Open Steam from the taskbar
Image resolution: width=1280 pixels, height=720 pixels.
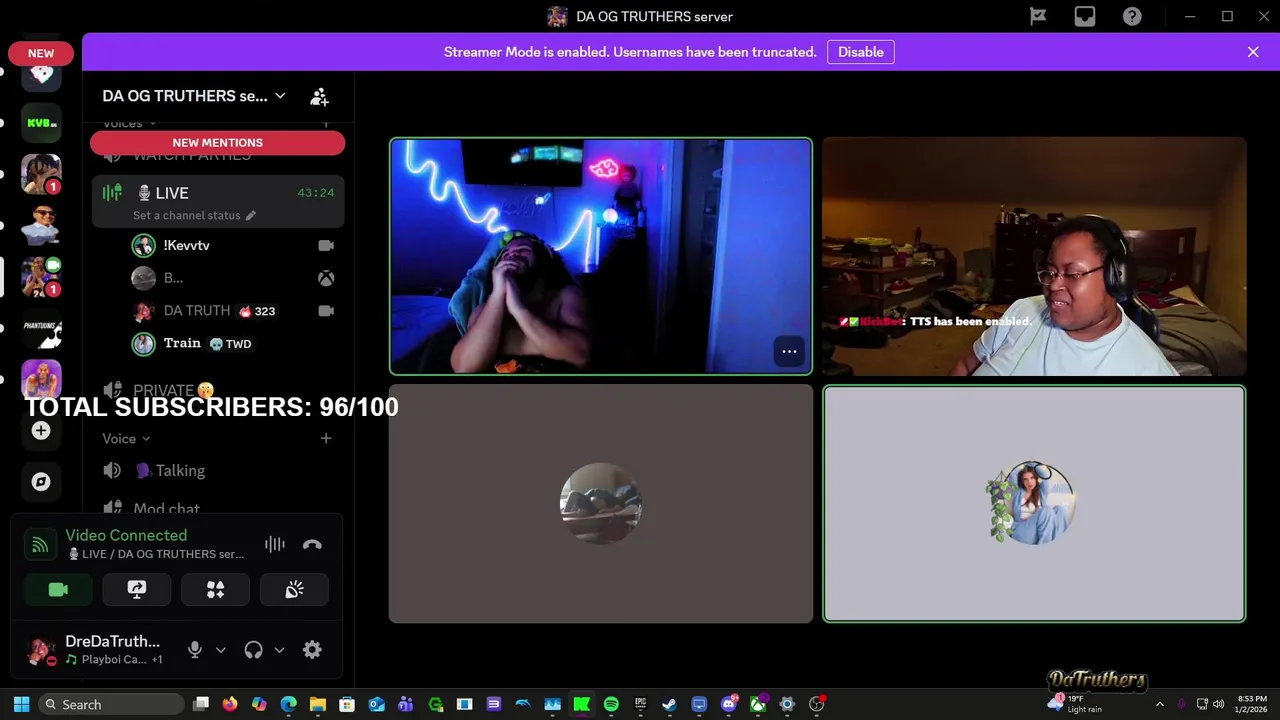(x=670, y=704)
